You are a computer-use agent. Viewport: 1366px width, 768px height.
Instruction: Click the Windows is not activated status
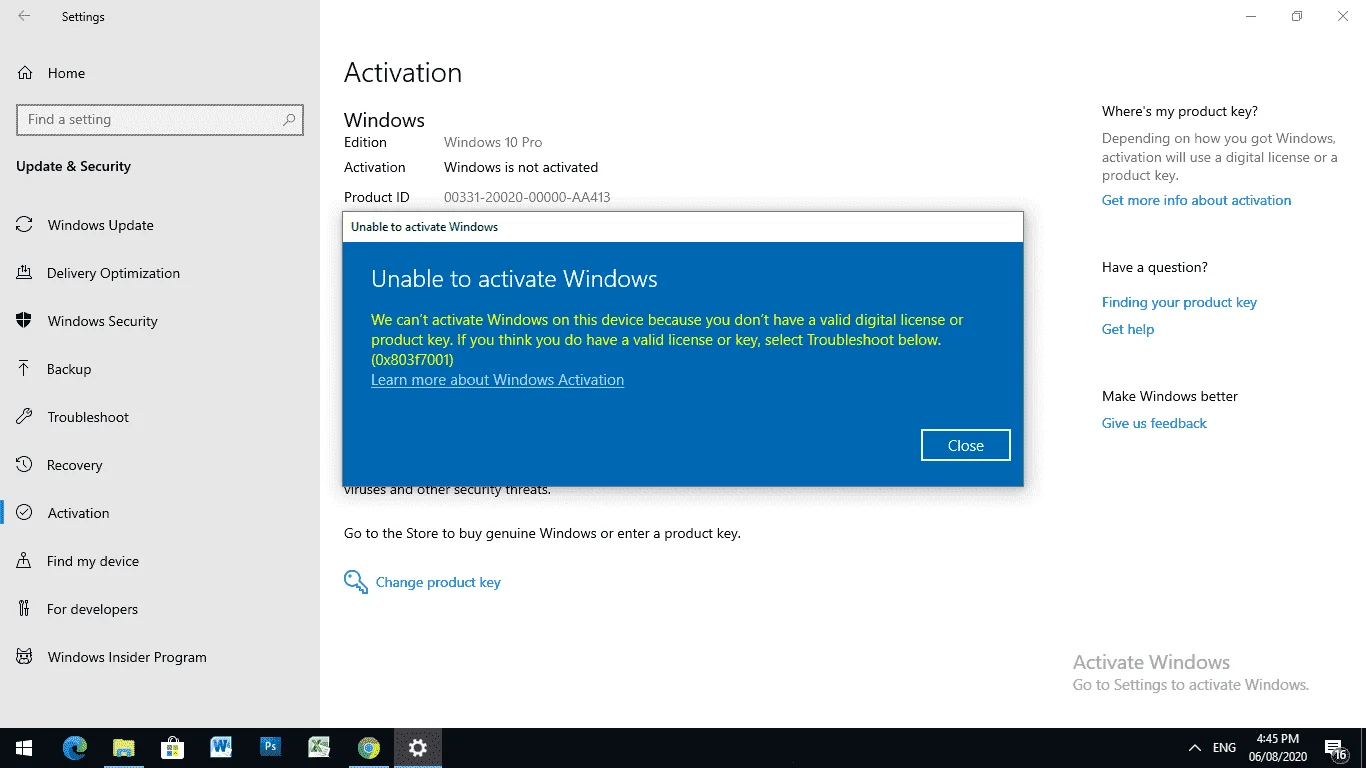[521, 167]
